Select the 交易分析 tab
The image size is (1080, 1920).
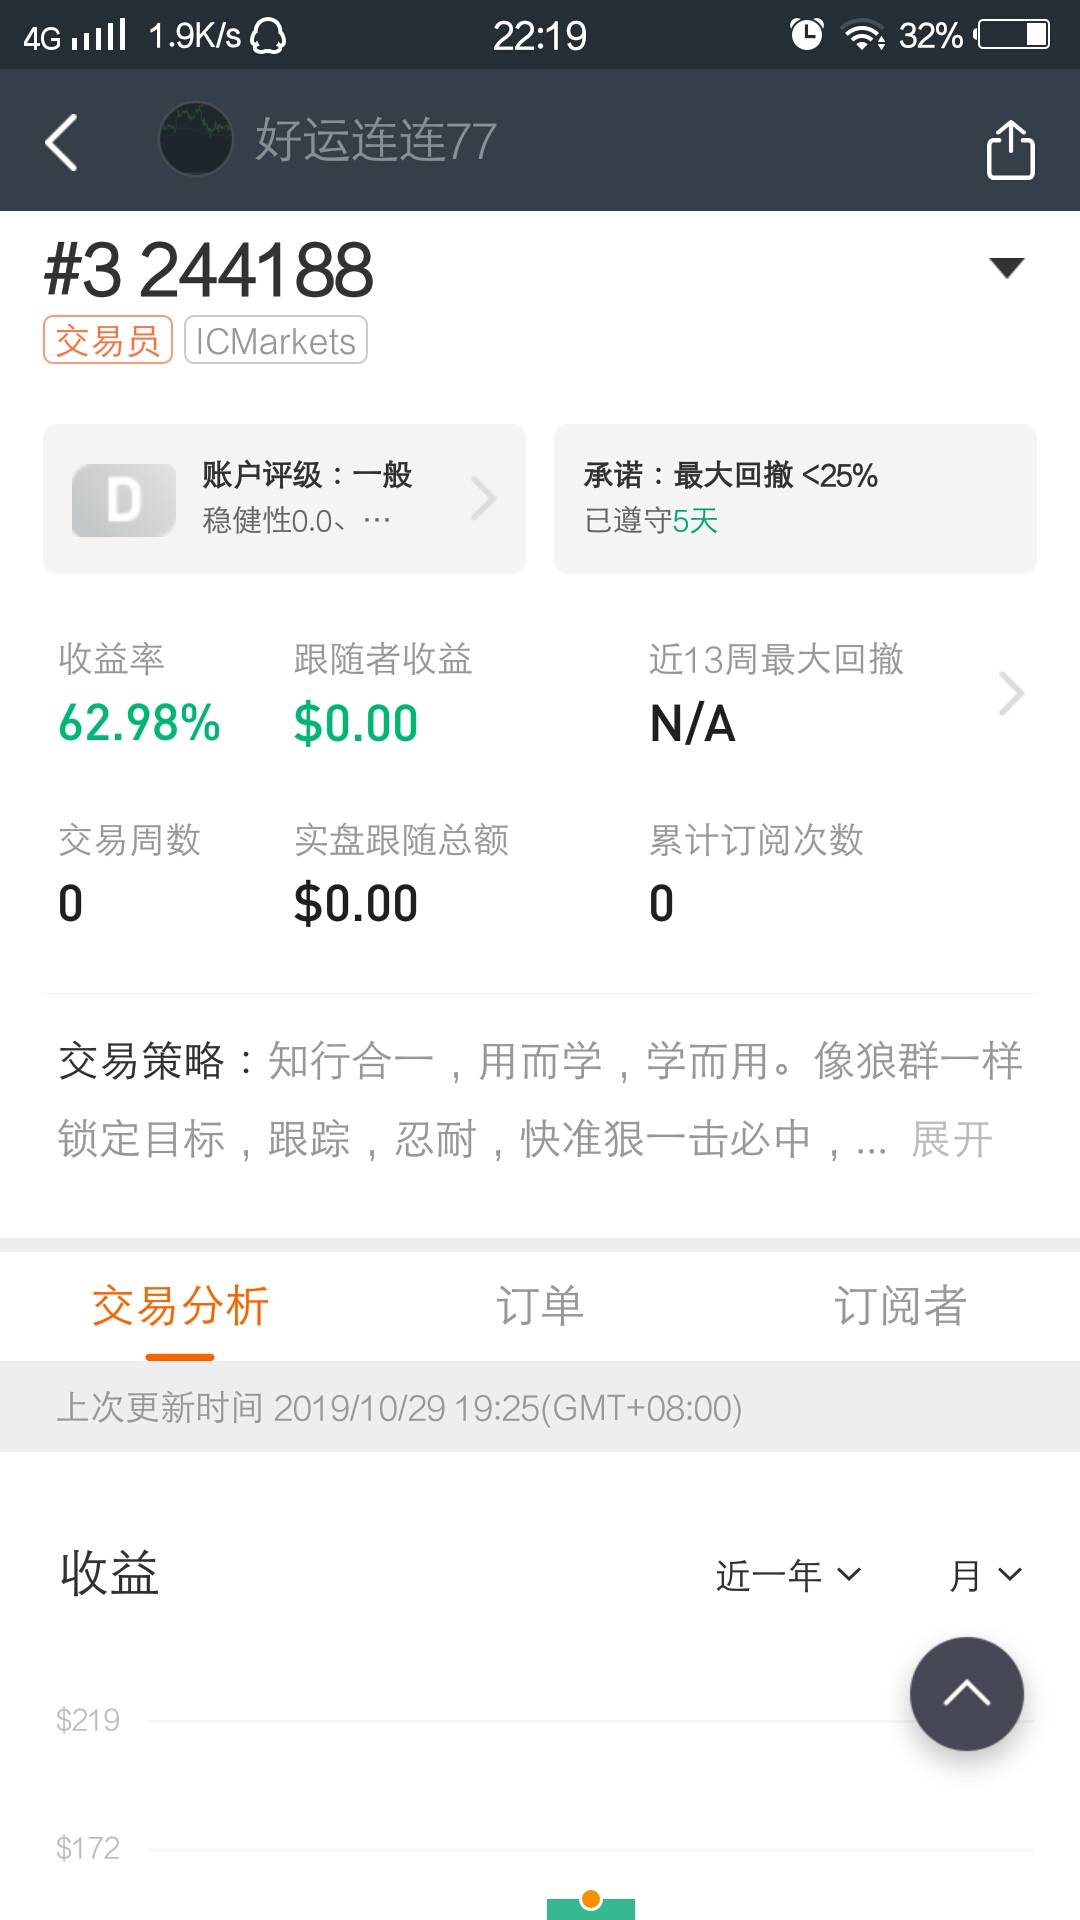180,1306
